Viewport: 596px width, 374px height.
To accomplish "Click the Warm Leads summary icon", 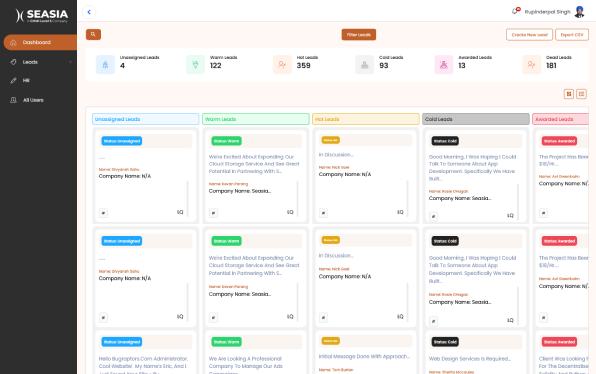I will coord(195,65).
